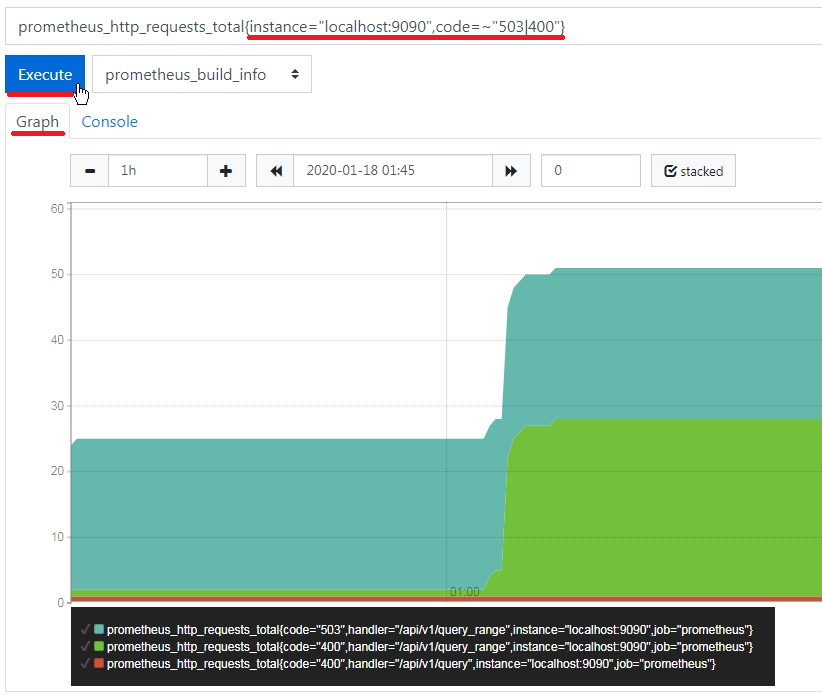This screenshot has height=697, width=822.
Task: Click the 1h range input field
Action: [x=158, y=171]
